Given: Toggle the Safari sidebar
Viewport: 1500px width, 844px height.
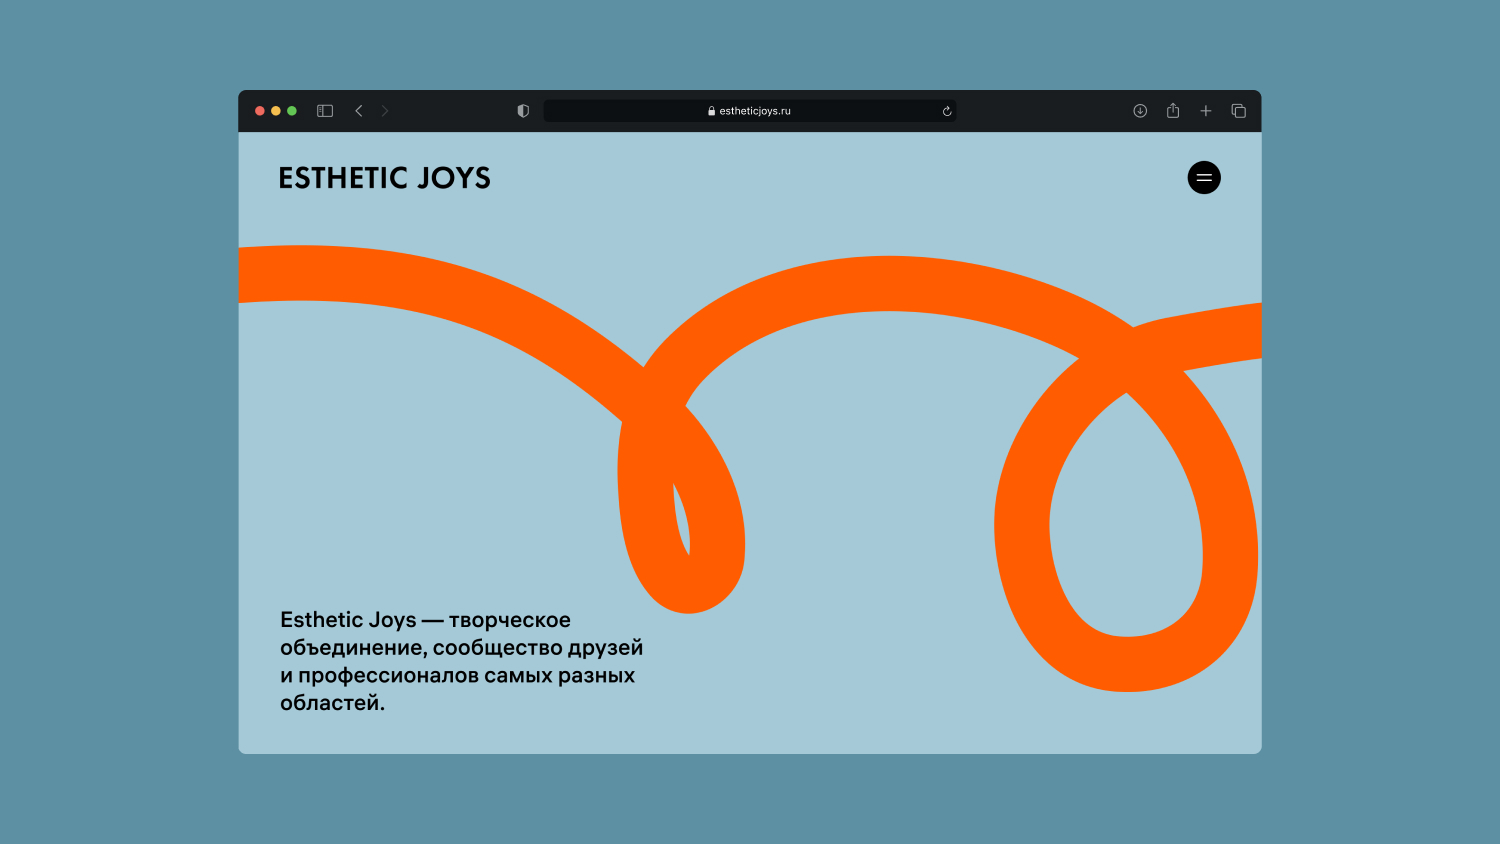Looking at the screenshot, I should click(325, 111).
